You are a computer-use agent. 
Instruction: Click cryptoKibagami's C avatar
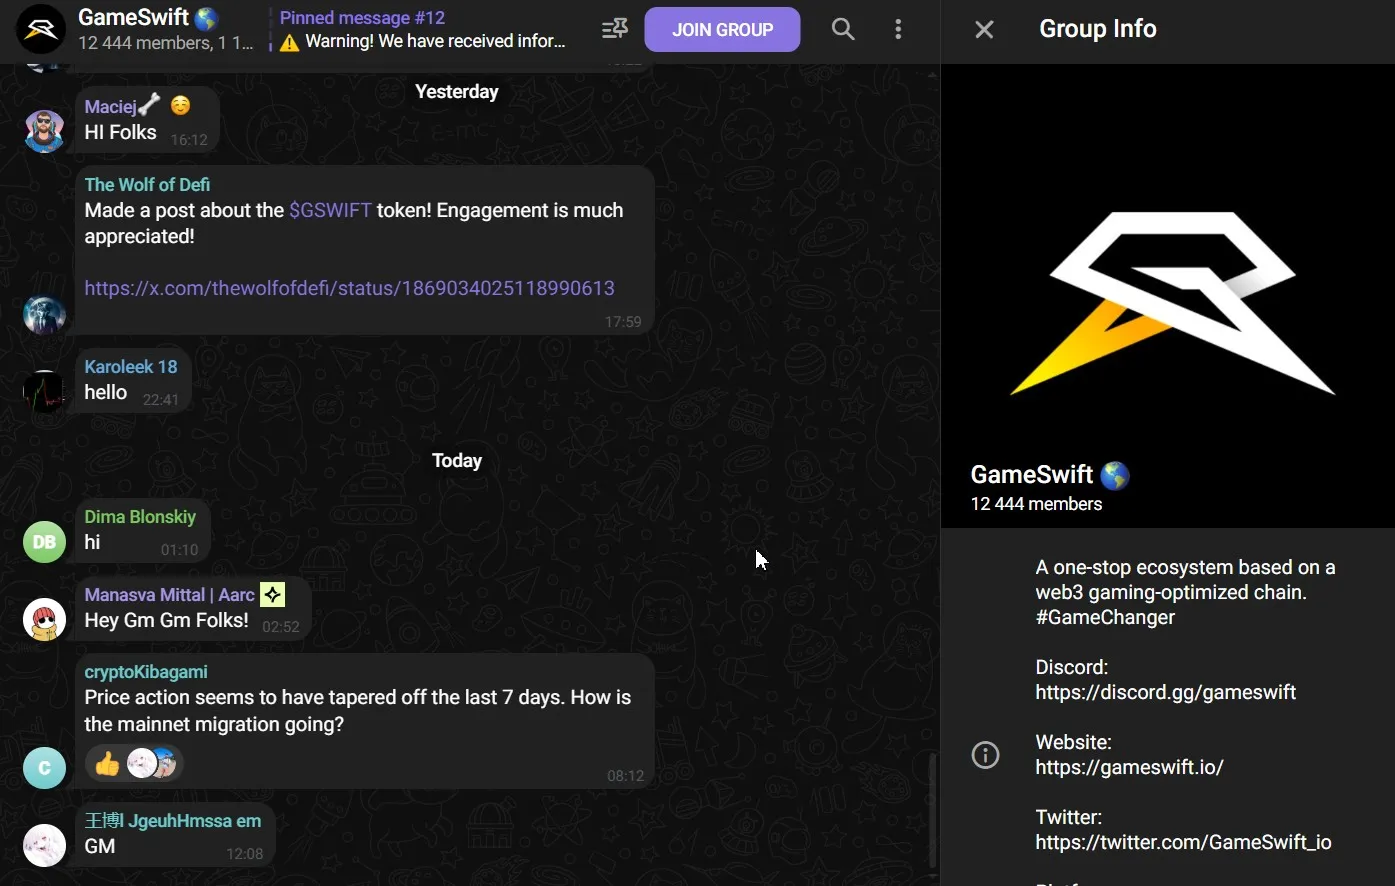44,768
